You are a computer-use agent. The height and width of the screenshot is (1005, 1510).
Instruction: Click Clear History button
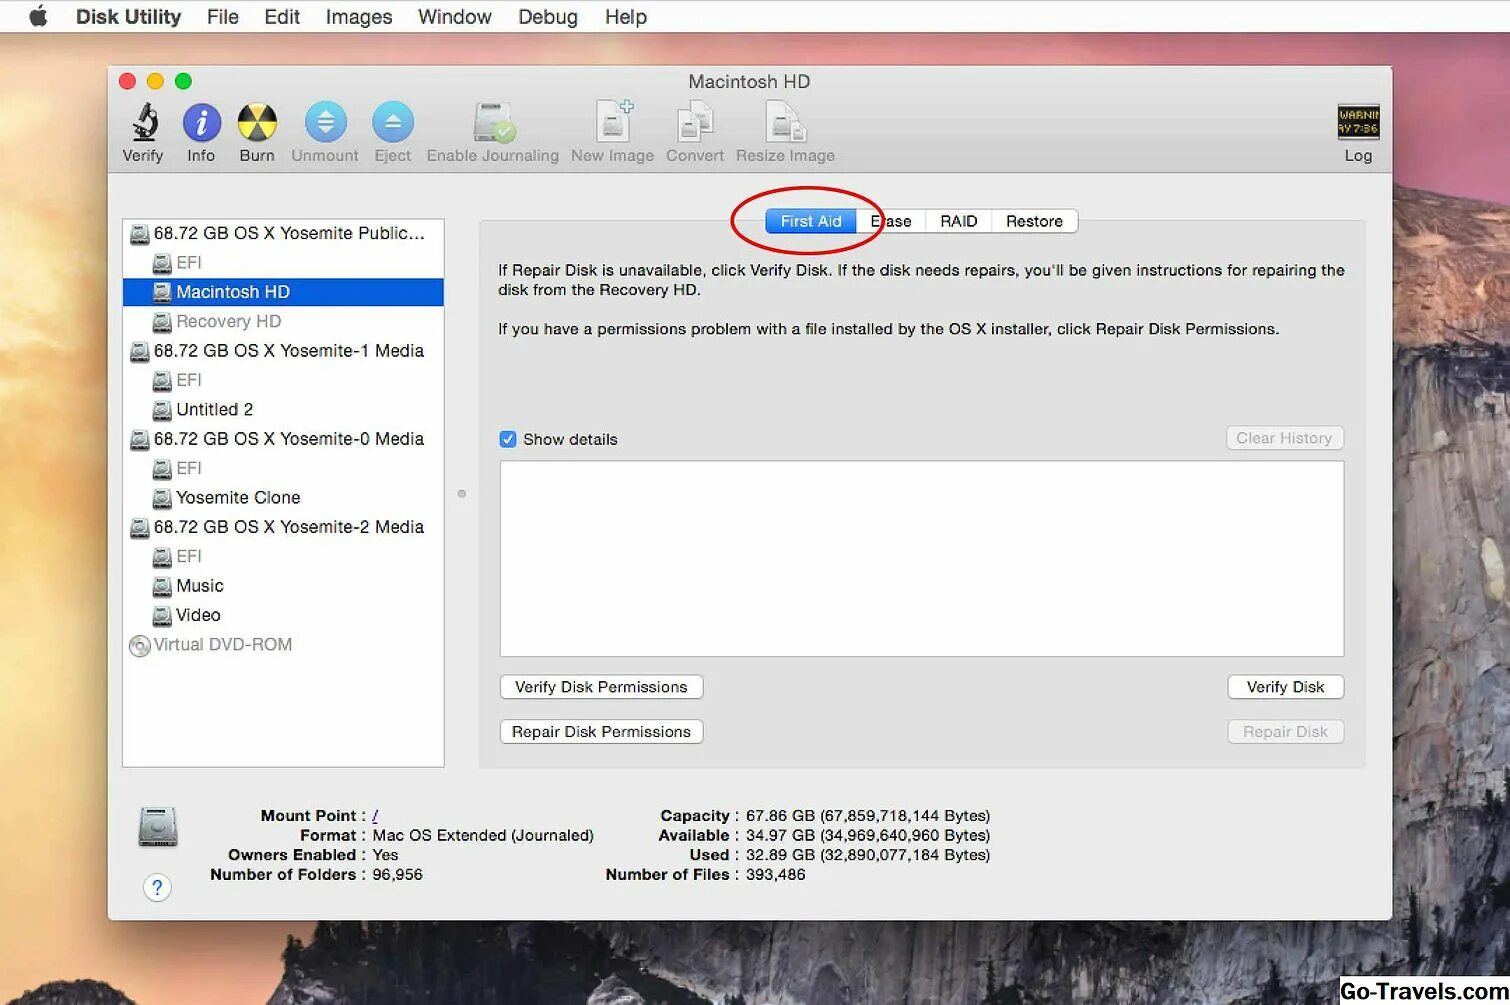1284,438
